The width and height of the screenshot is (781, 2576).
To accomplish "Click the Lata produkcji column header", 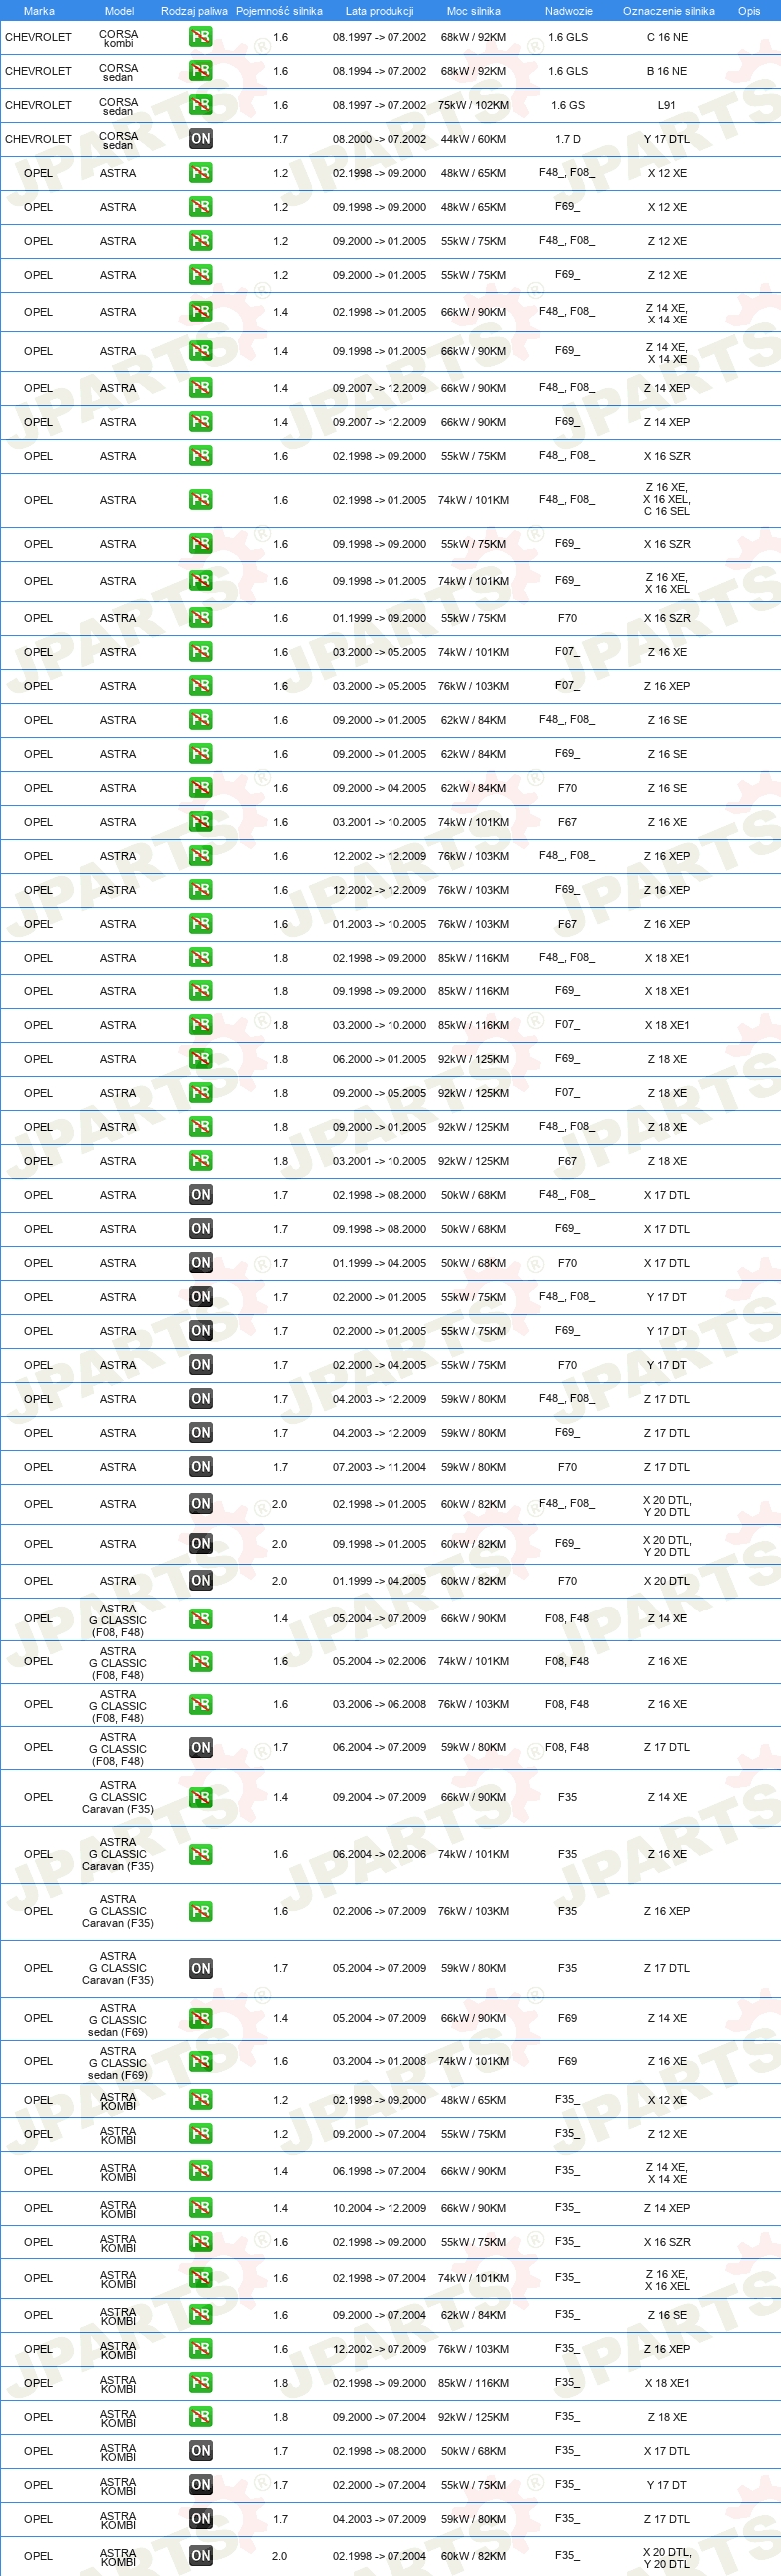I will [x=379, y=11].
